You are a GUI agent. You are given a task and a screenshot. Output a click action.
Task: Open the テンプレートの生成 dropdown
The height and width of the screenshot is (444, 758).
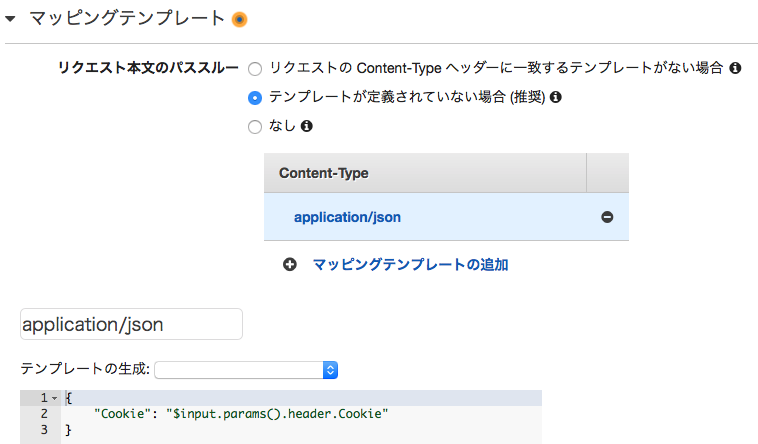tap(247, 370)
